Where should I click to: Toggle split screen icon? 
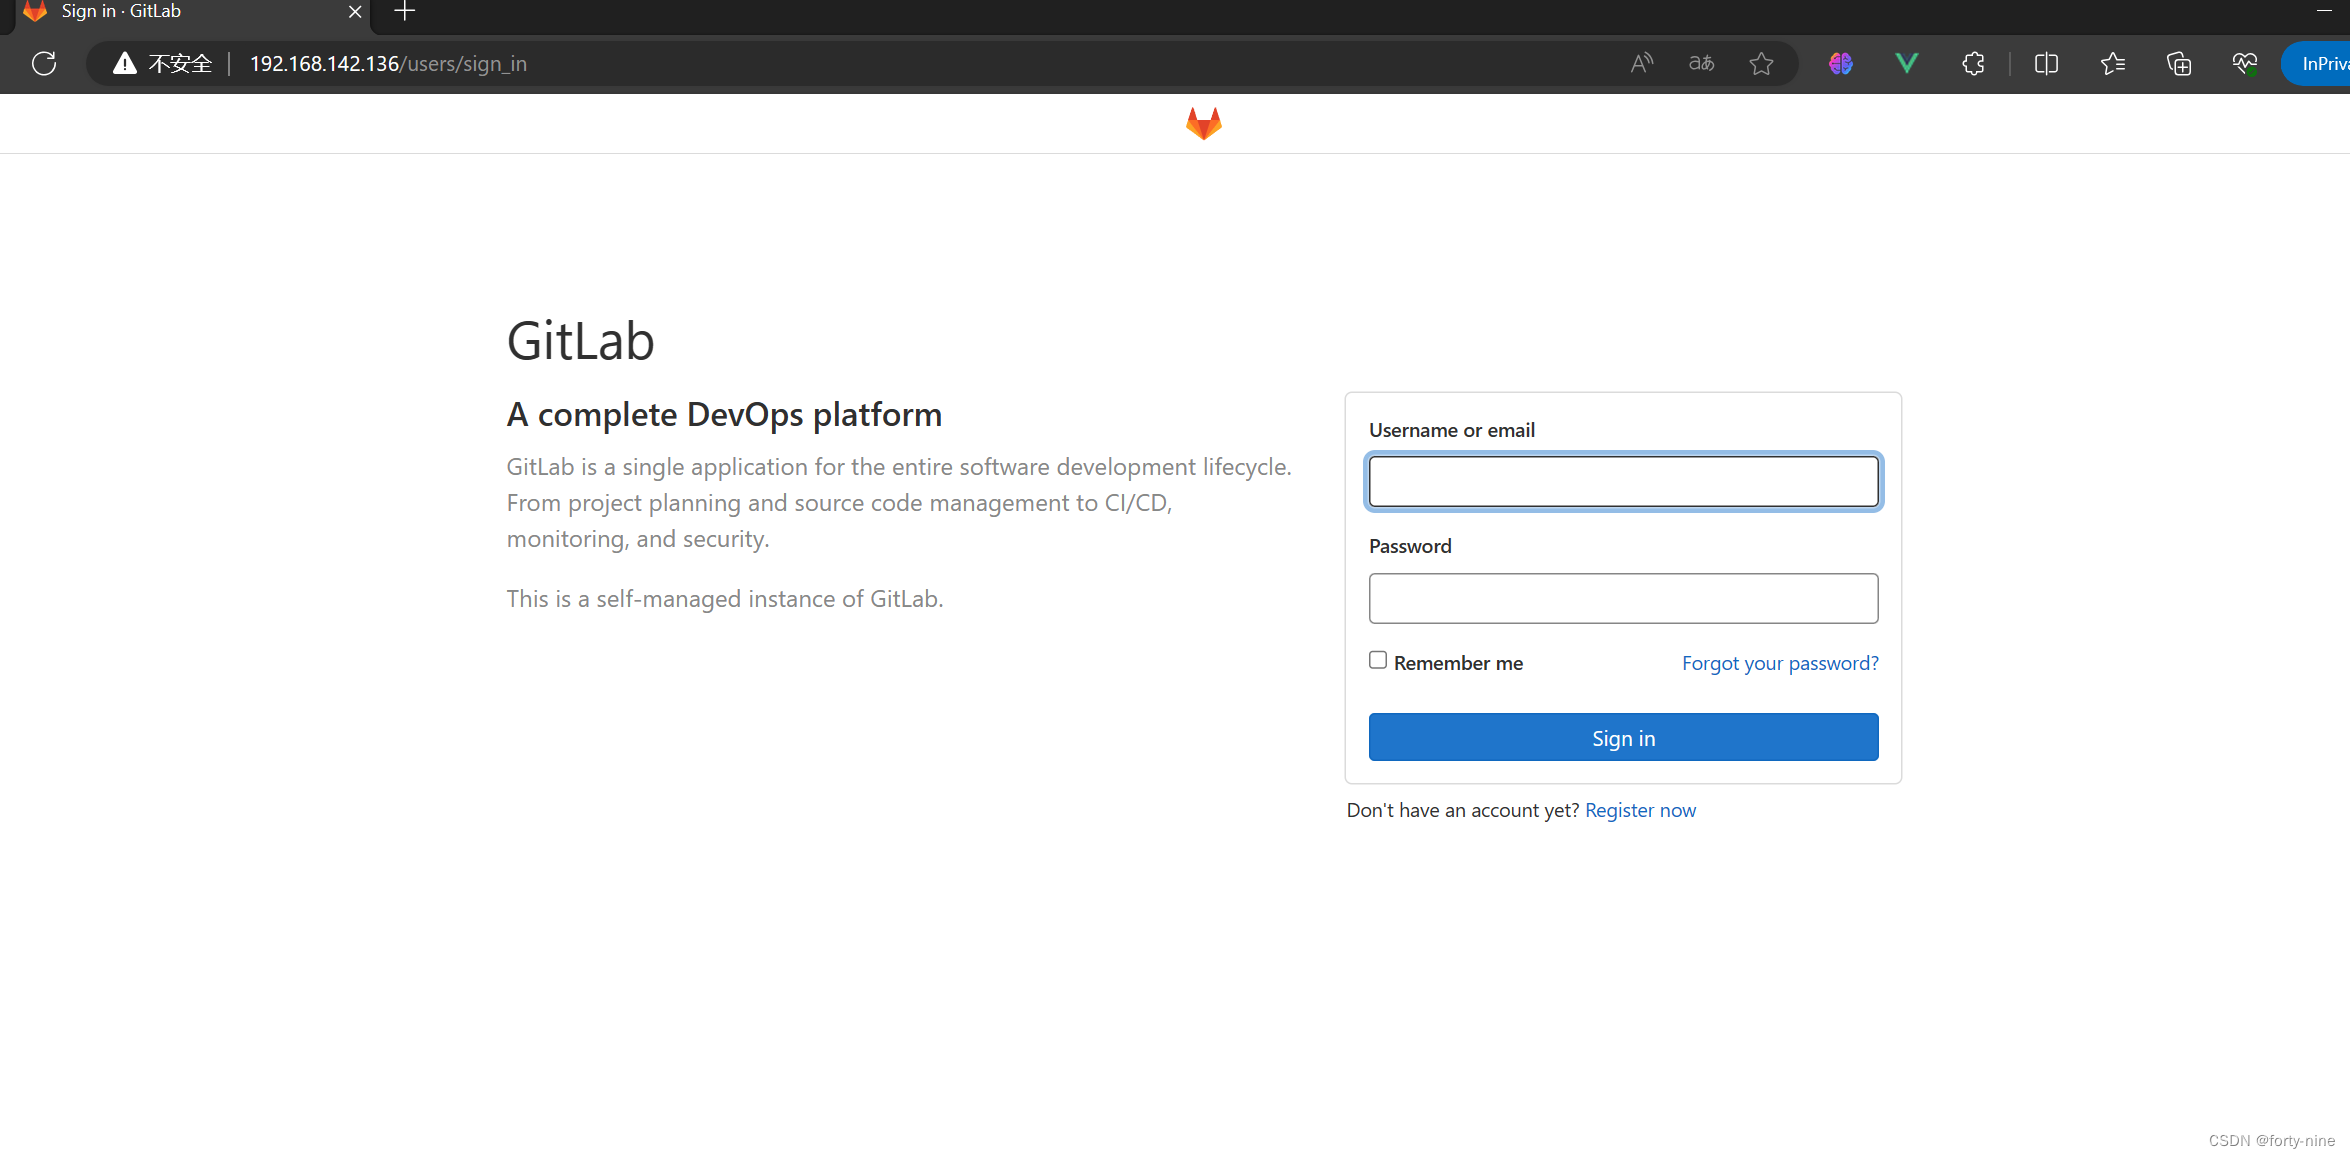(x=2046, y=63)
